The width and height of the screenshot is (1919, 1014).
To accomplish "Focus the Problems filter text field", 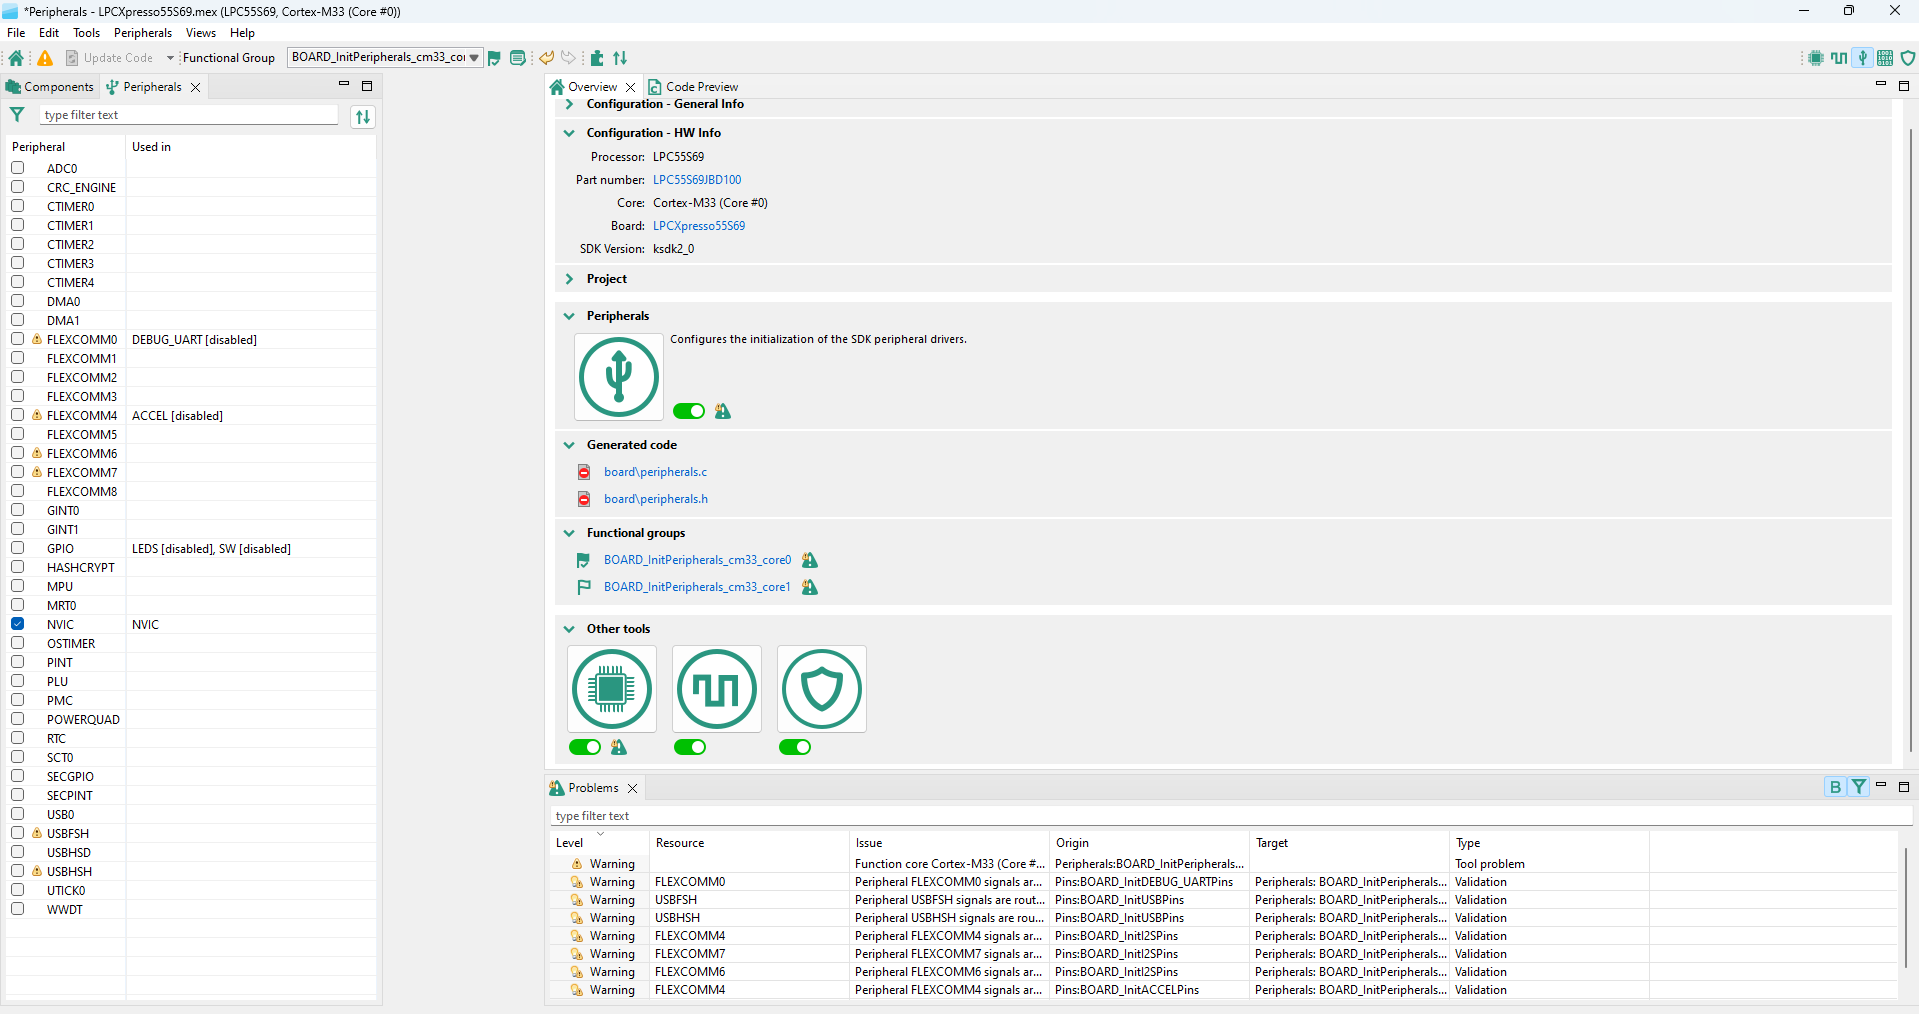I will tap(1230, 816).
